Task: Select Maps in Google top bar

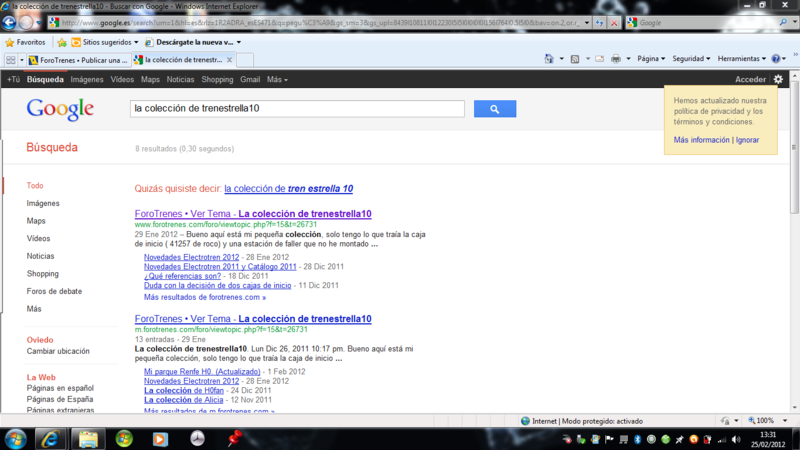Action: click(x=150, y=80)
